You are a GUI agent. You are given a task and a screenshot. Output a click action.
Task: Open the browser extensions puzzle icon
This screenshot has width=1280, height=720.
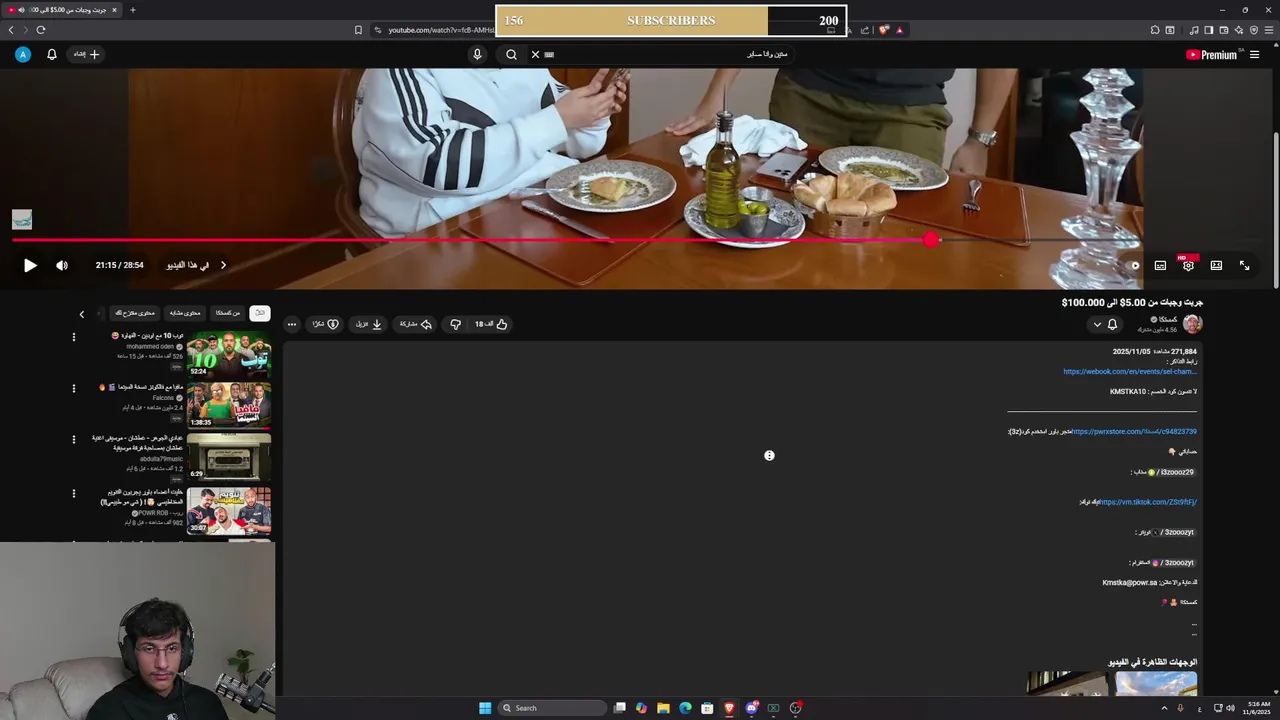[x=1155, y=30]
